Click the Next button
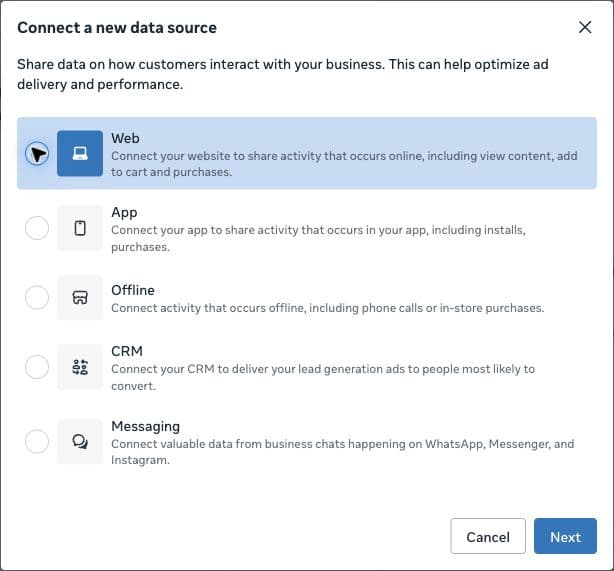614x571 pixels. click(x=565, y=536)
